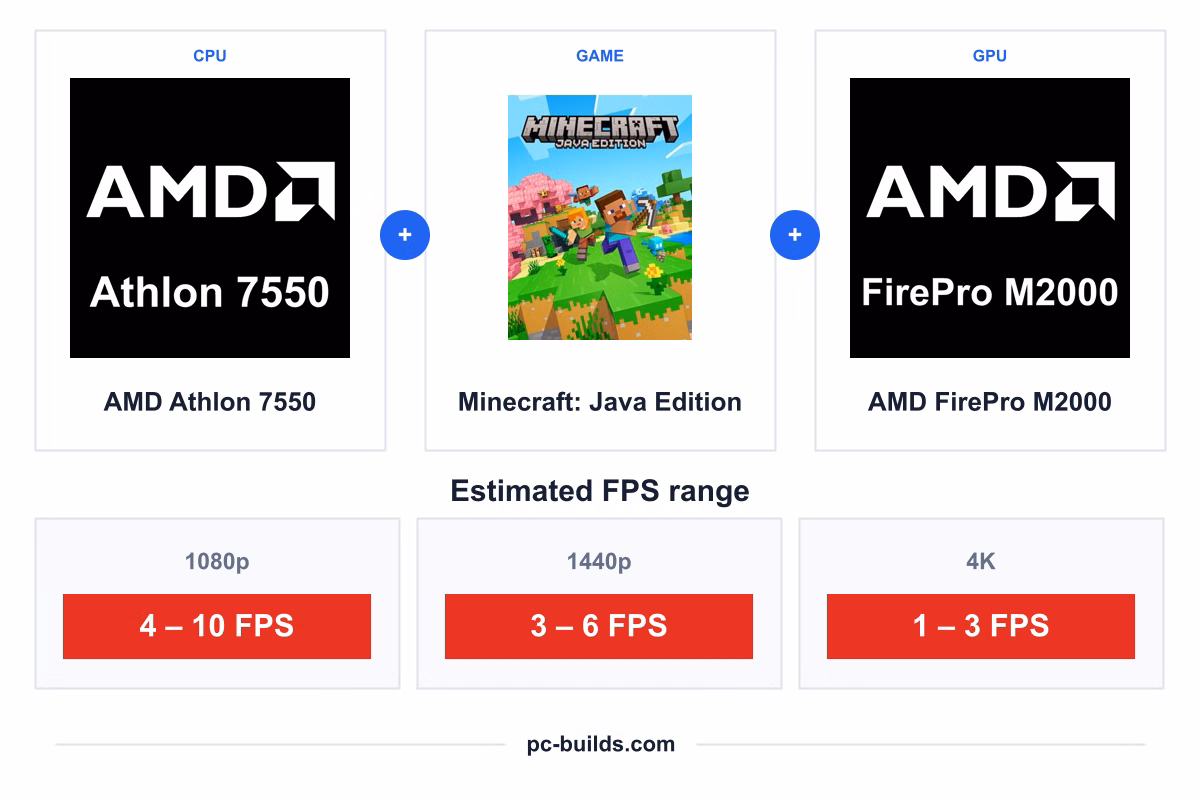
Task: Click the blue plus icon between game and GPU
Action: [795, 235]
